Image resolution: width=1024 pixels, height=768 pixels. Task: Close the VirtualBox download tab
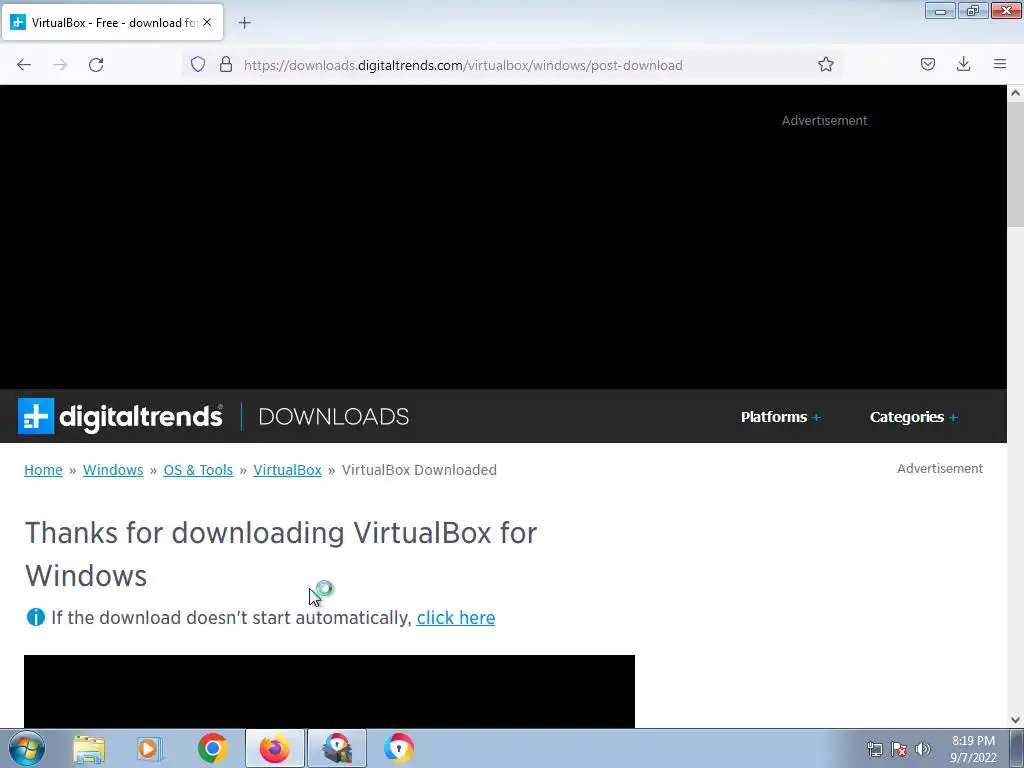[207, 22]
